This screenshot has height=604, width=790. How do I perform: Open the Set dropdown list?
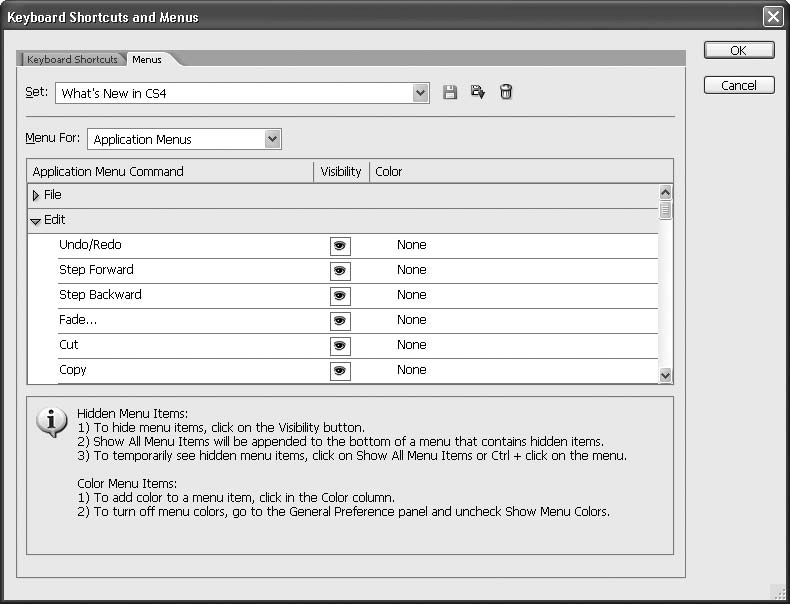click(421, 93)
